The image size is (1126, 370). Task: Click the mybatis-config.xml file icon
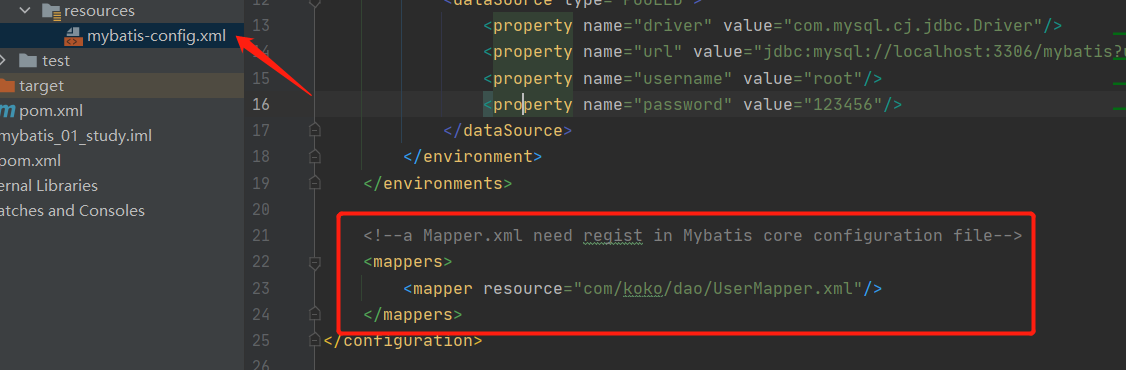click(x=74, y=36)
